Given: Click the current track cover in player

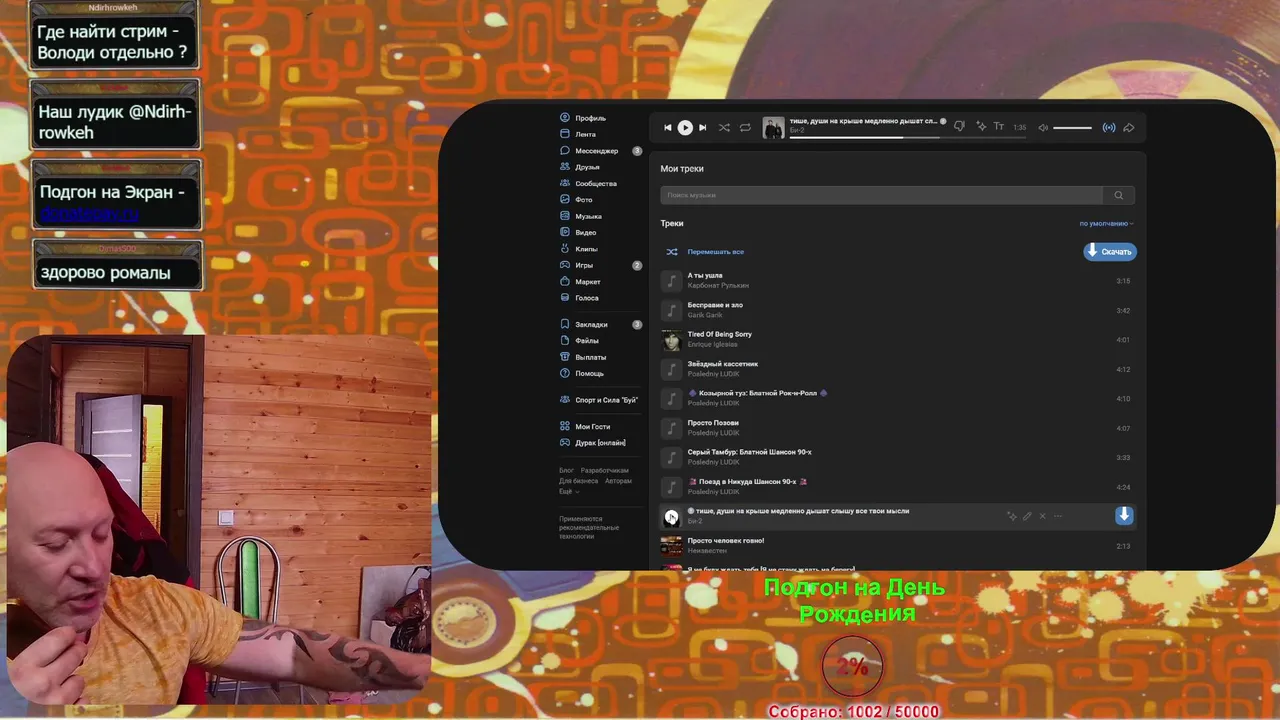Looking at the screenshot, I should (773, 127).
